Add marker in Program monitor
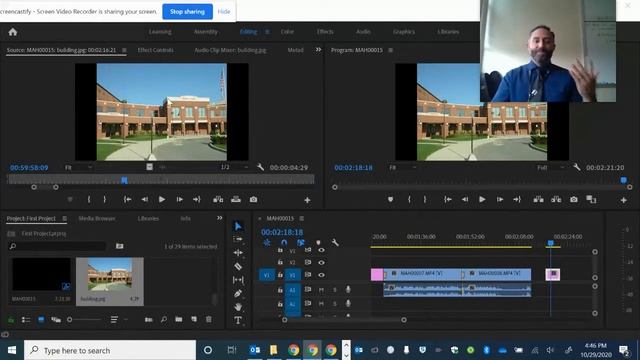 click(x=391, y=200)
